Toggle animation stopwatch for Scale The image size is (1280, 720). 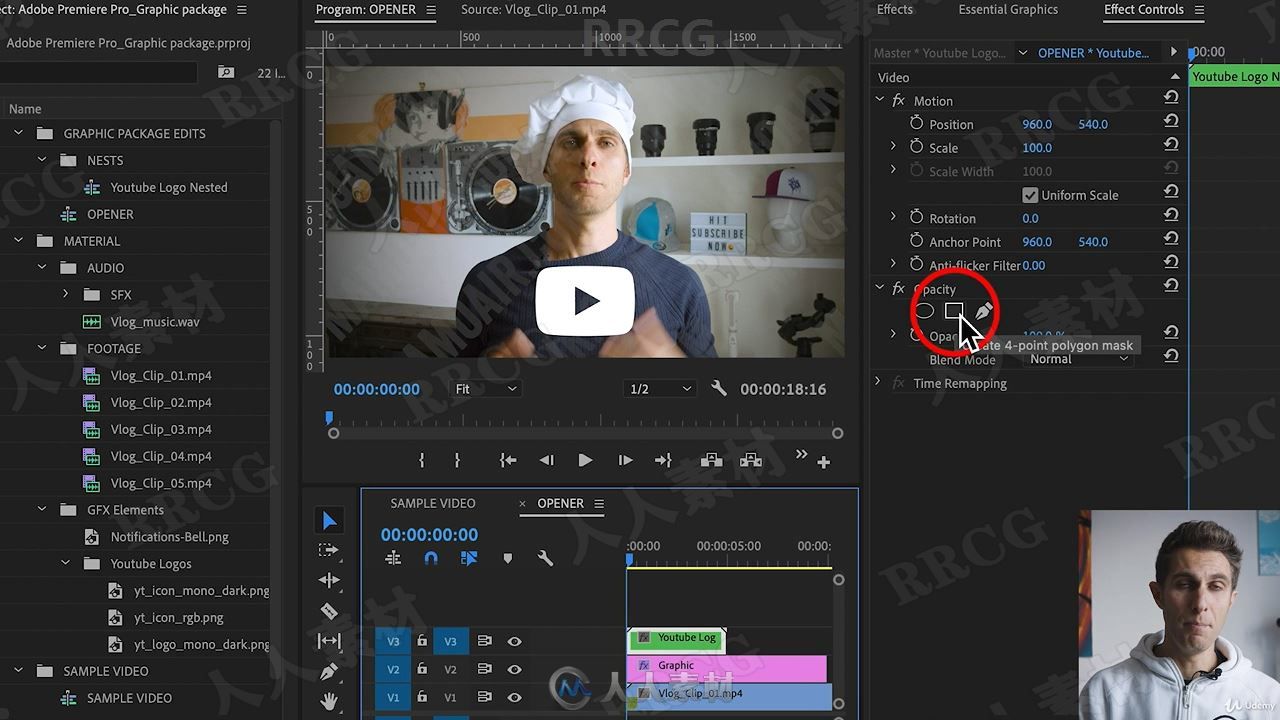coord(916,147)
